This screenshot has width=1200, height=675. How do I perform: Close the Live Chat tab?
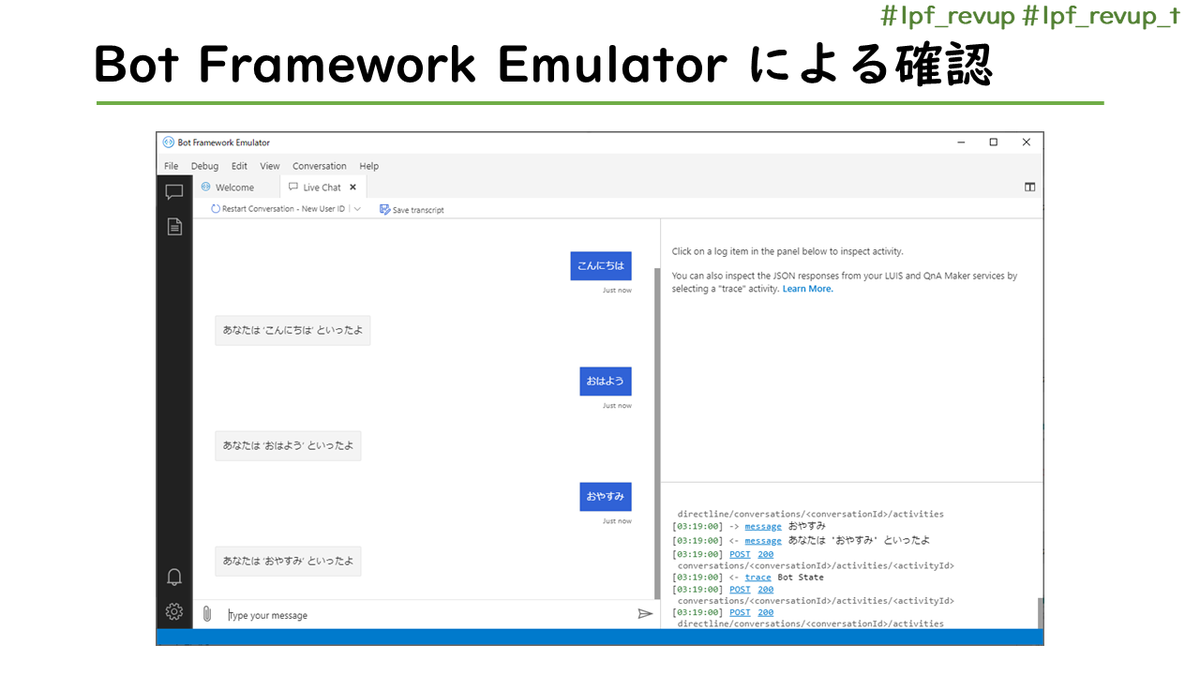coord(352,187)
